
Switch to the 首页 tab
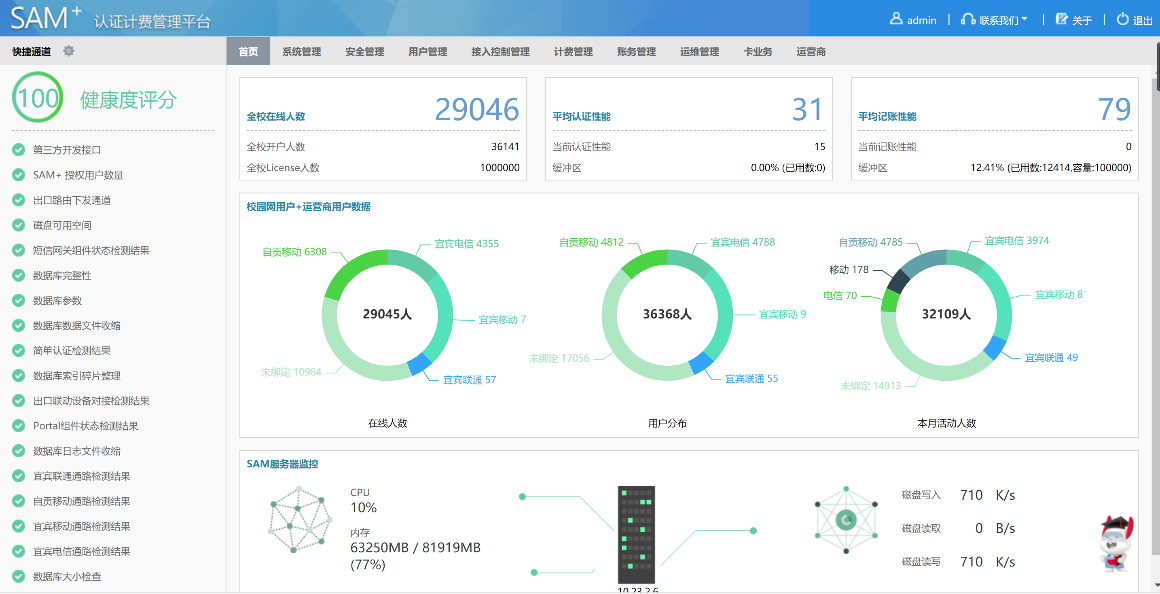pyautogui.click(x=248, y=52)
